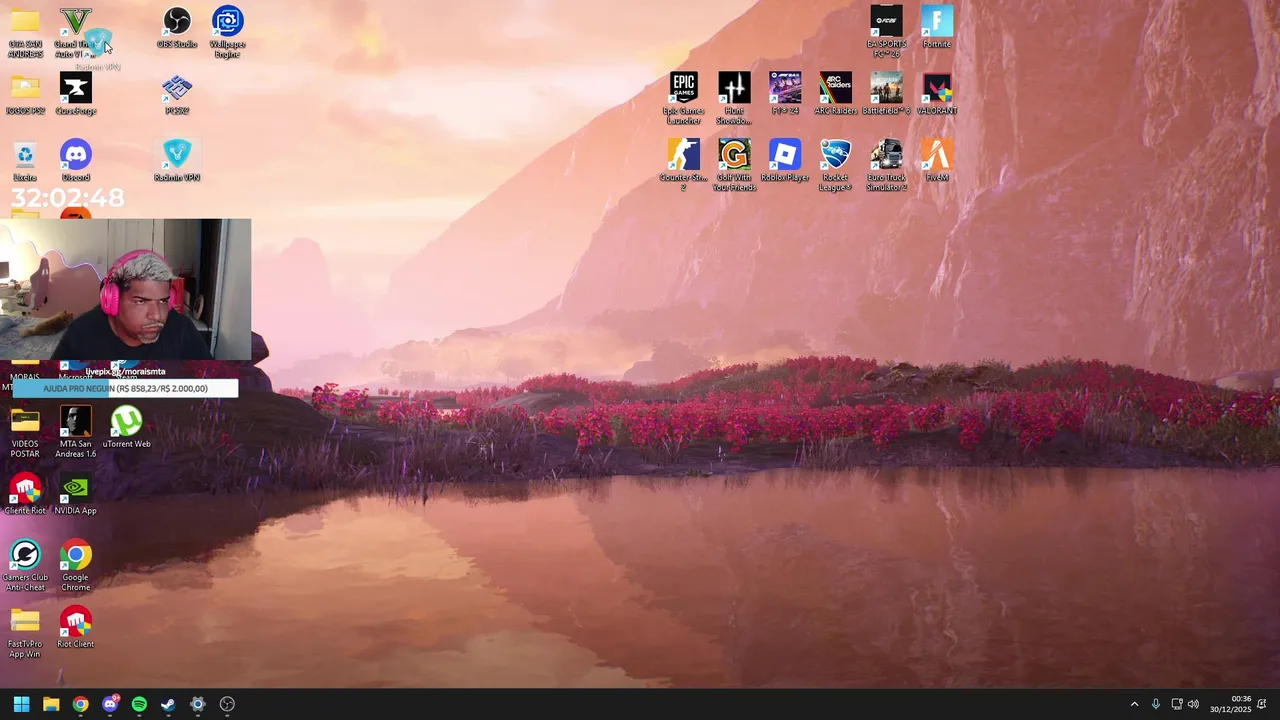
Task: Launch the Roblox Player shortcut
Action: (x=785, y=161)
